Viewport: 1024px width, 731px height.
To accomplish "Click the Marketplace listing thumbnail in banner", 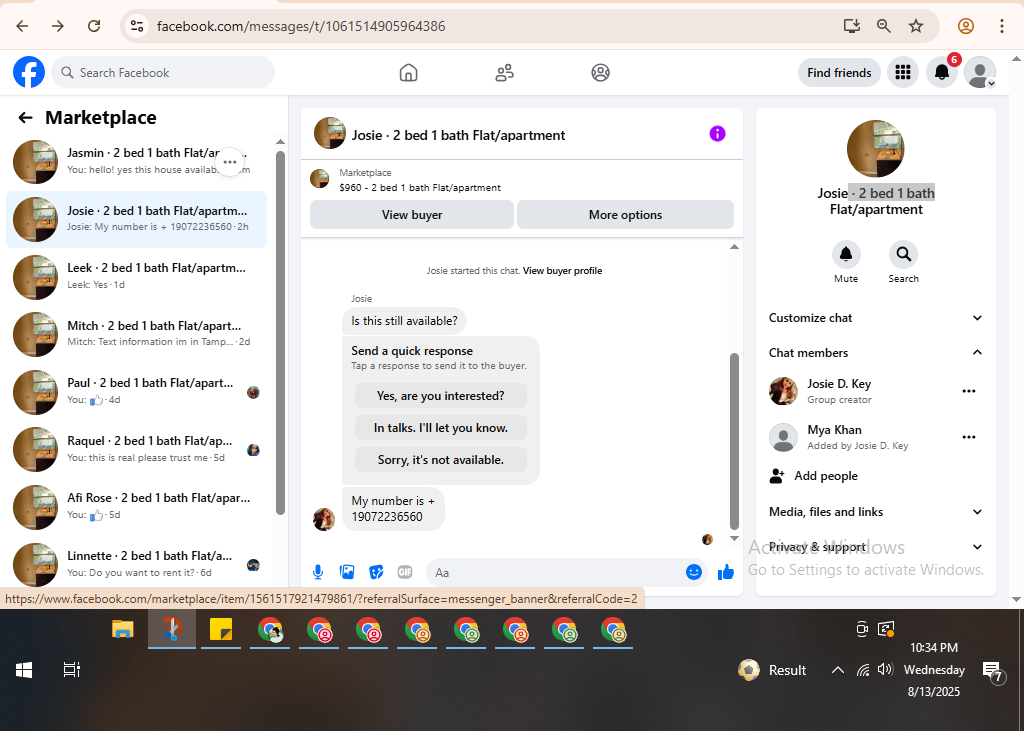I will click(x=319, y=179).
